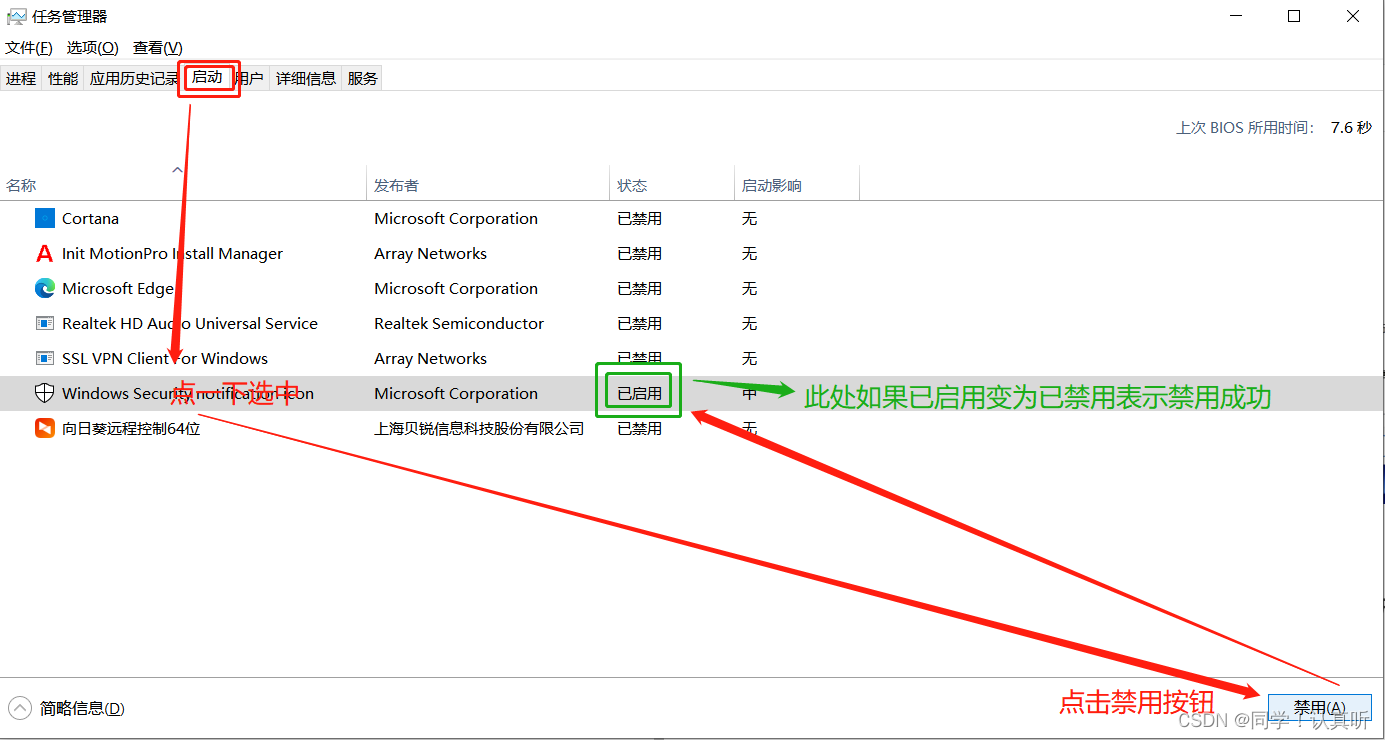Select the Init MotionPro Install Manager name
Viewport: 1385px width, 740px height.
coord(172,253)
